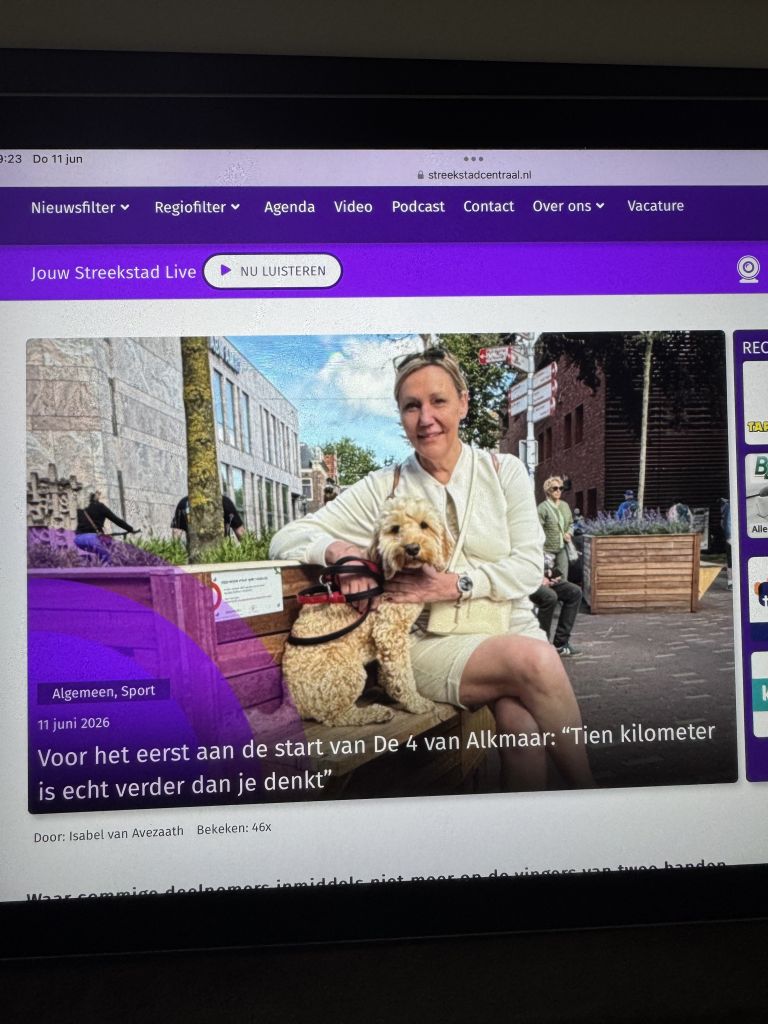Open the Over ons dropdown chevron
The height and width of the screenshot is (1024, 768).
click(x=600, y=206)
